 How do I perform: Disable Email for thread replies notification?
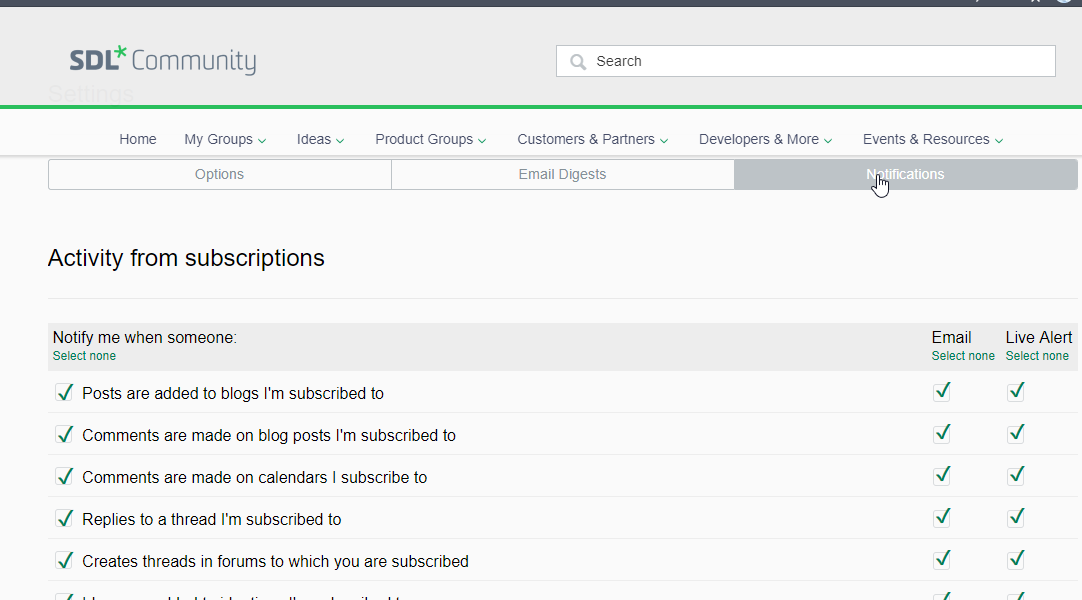942,518
